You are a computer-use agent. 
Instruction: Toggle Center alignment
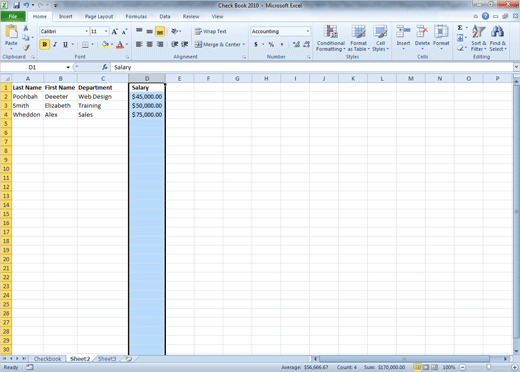pos(150,44)
